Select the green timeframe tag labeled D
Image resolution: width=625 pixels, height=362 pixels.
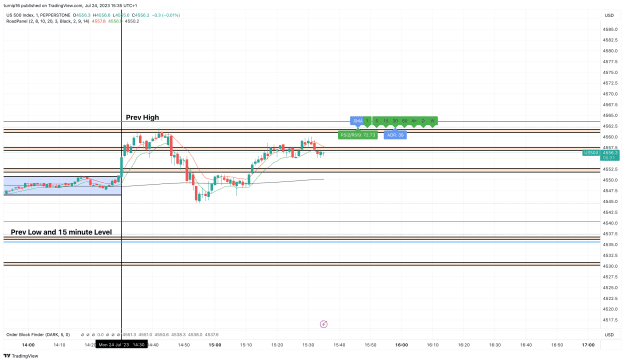pos(423,121)
